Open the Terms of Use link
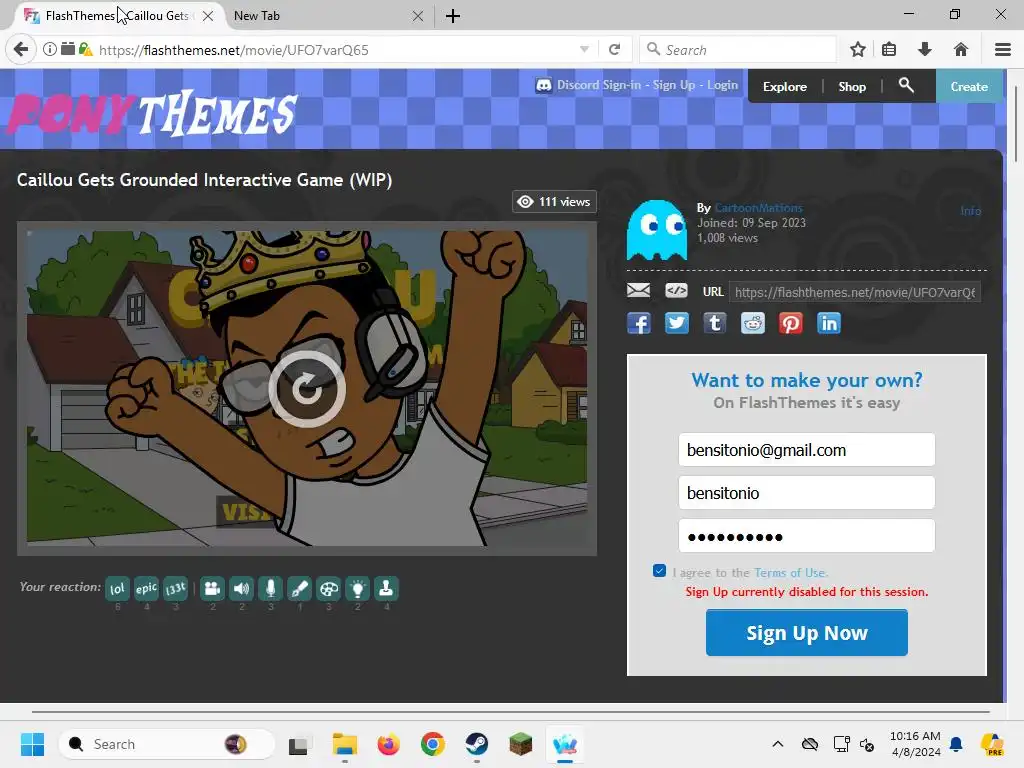 coord(790,573)
